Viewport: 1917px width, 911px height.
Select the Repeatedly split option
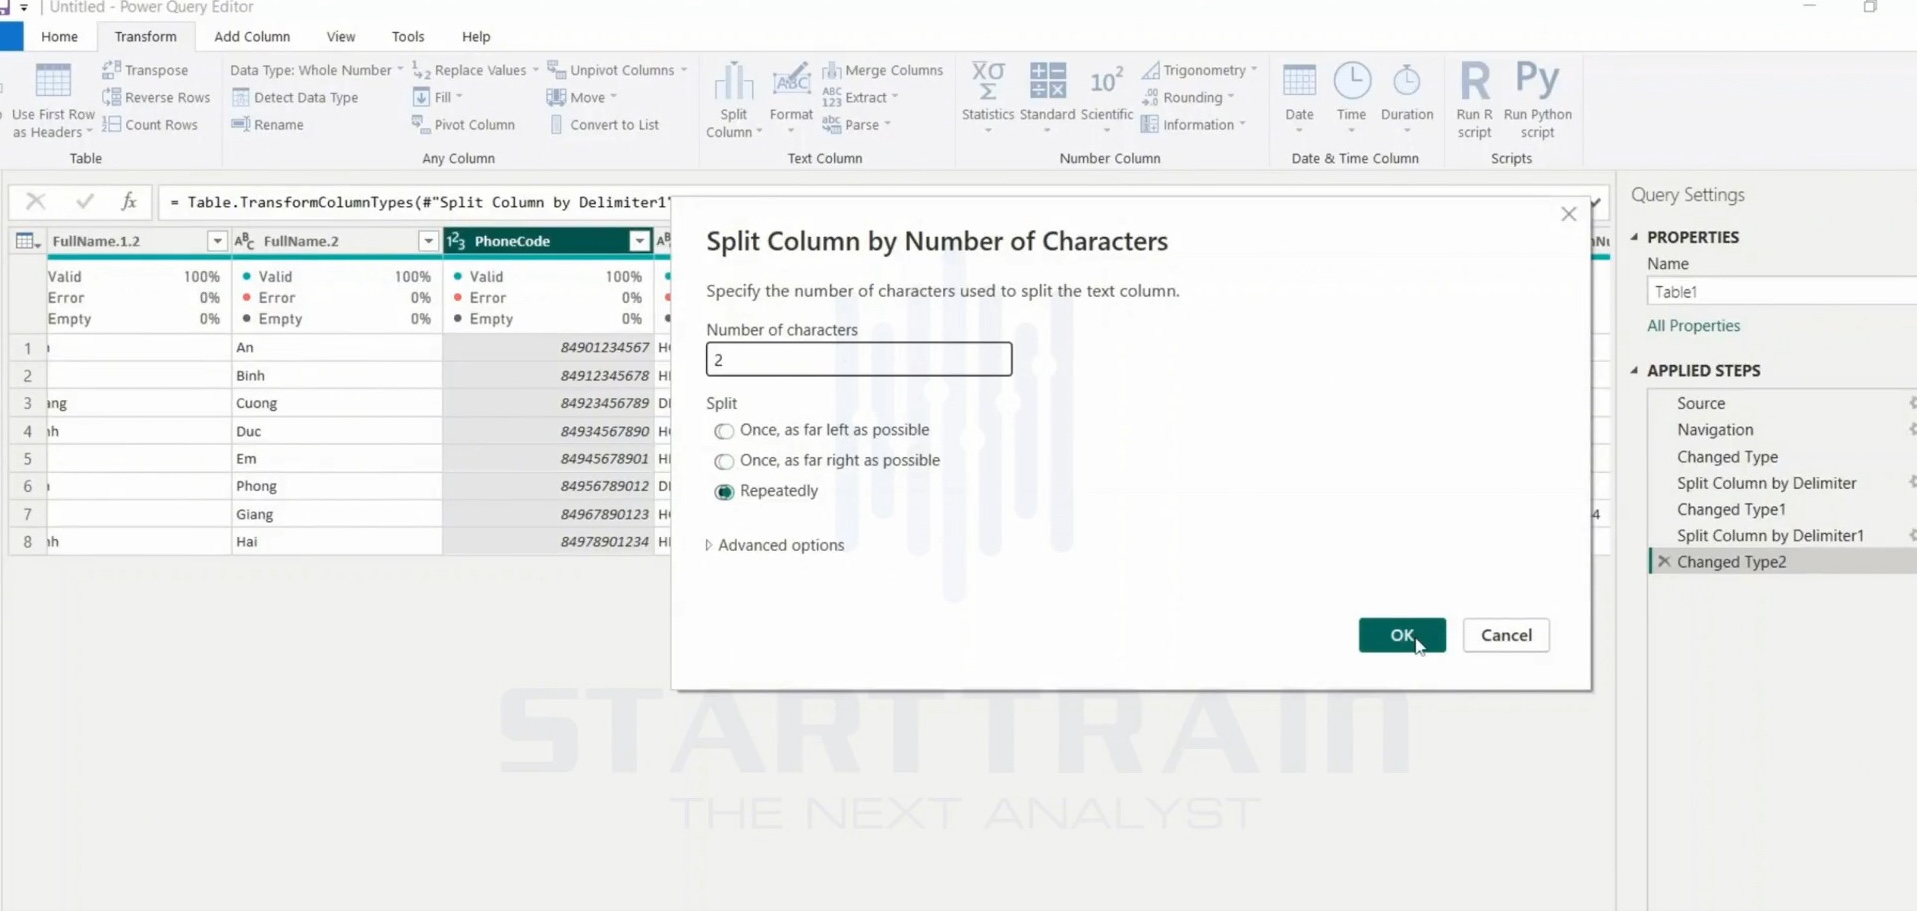724,492
